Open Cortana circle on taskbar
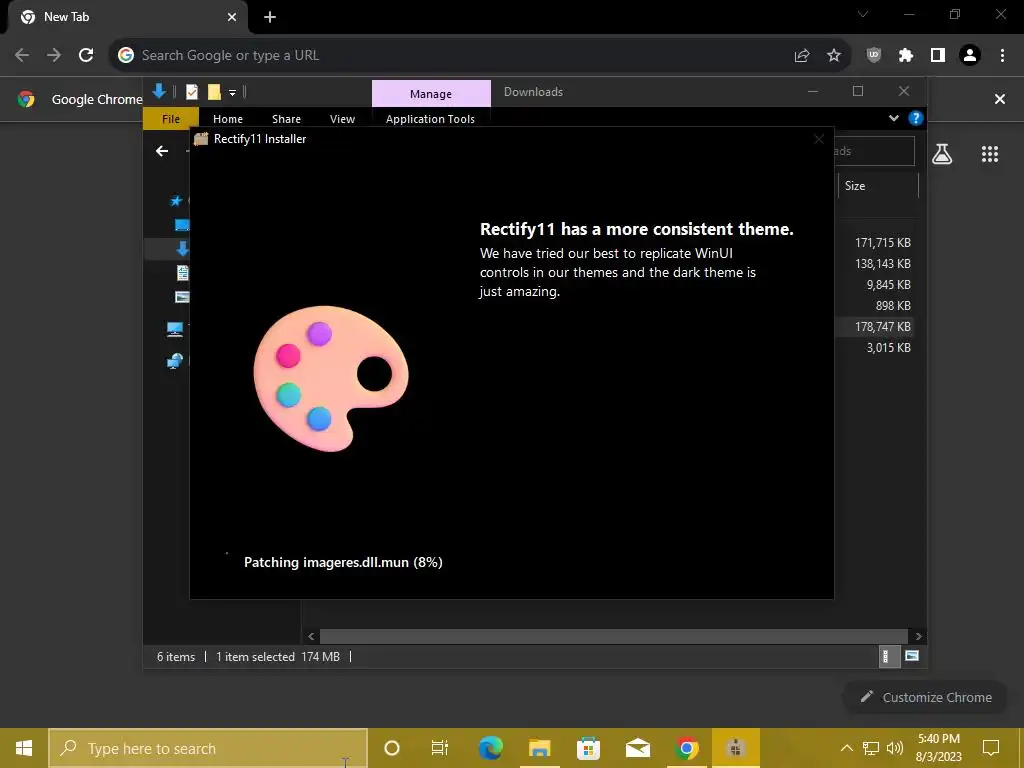 pos(392,748)
